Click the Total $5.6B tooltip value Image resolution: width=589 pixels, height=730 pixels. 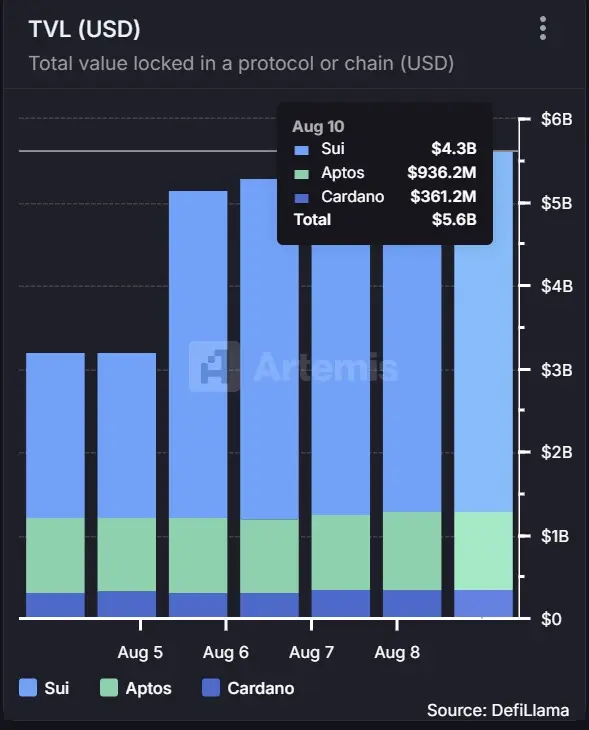[454, 219]
